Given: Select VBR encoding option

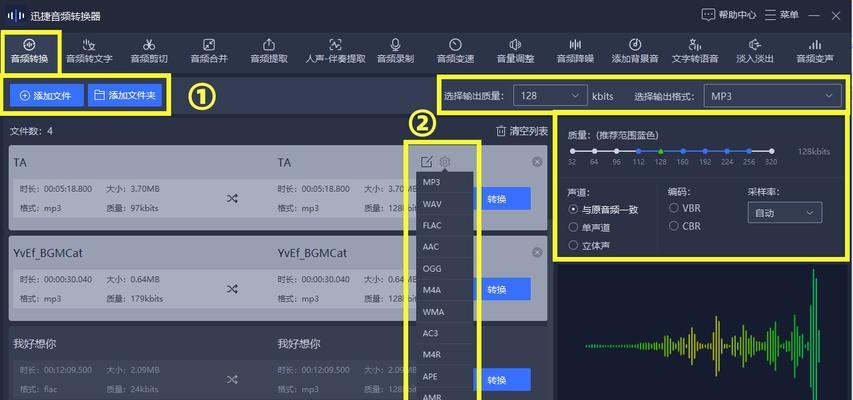Looking at the screenshot, I should (x=685, y=208).
